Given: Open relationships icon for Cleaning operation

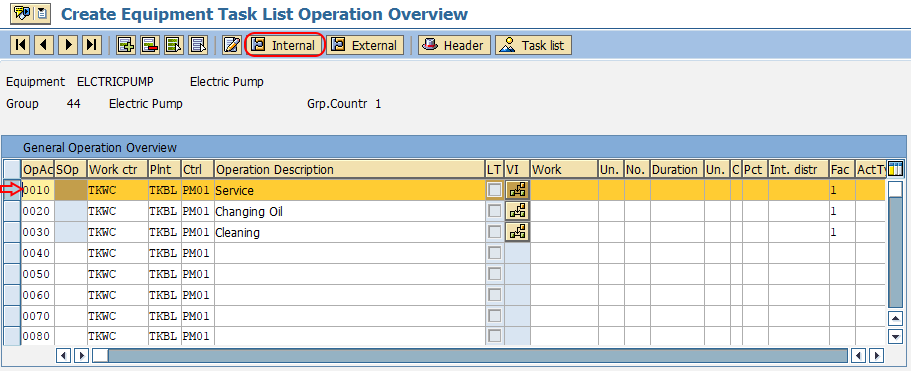Looking at the screenshot, I should pos(517,232).
